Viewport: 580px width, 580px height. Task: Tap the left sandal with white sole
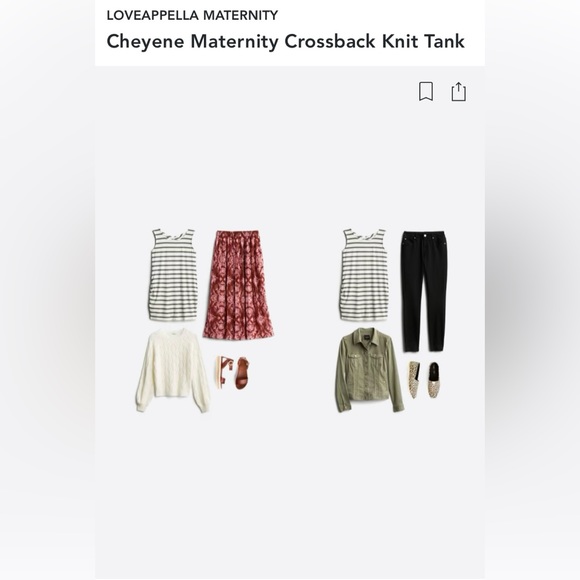point(224,372)
